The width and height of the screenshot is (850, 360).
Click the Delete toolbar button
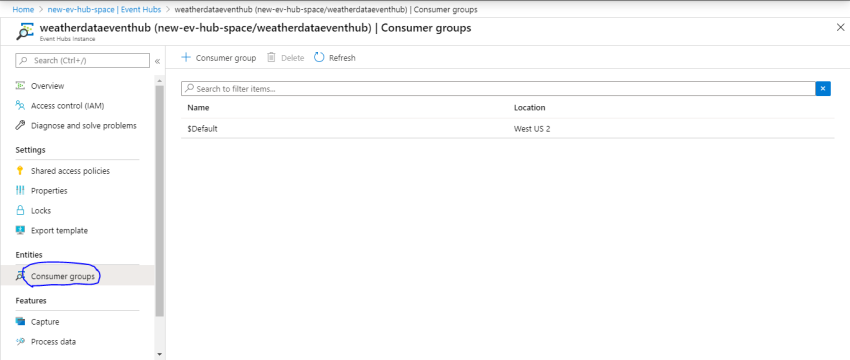point(286,57)
